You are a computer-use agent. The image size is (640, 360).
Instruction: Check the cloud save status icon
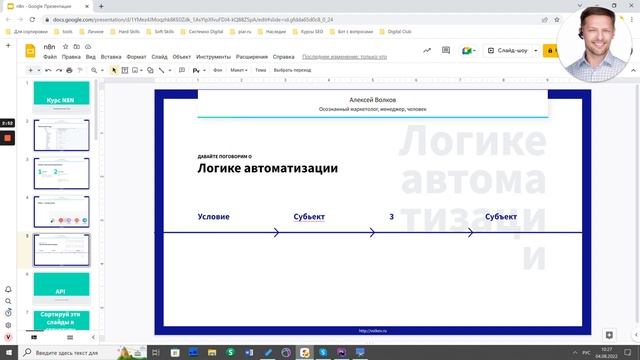point(88,47)
